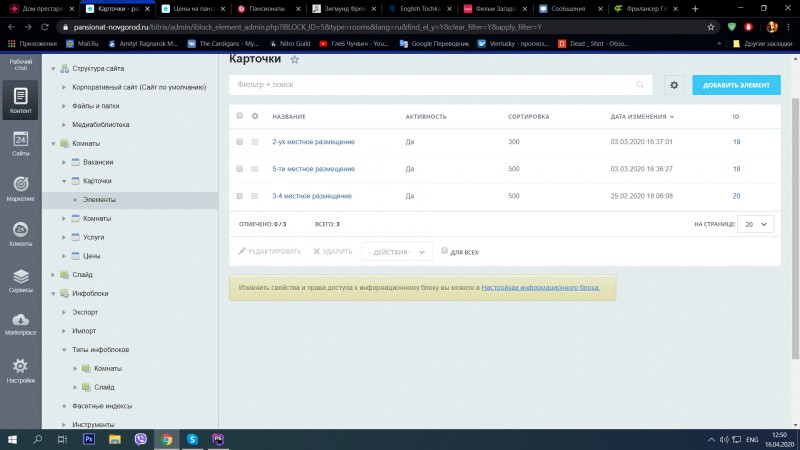Open row menu for 3-4 местное размещение
Viewport: 800px width, 450px height.
pyautogui.click(x=255, y=196)
